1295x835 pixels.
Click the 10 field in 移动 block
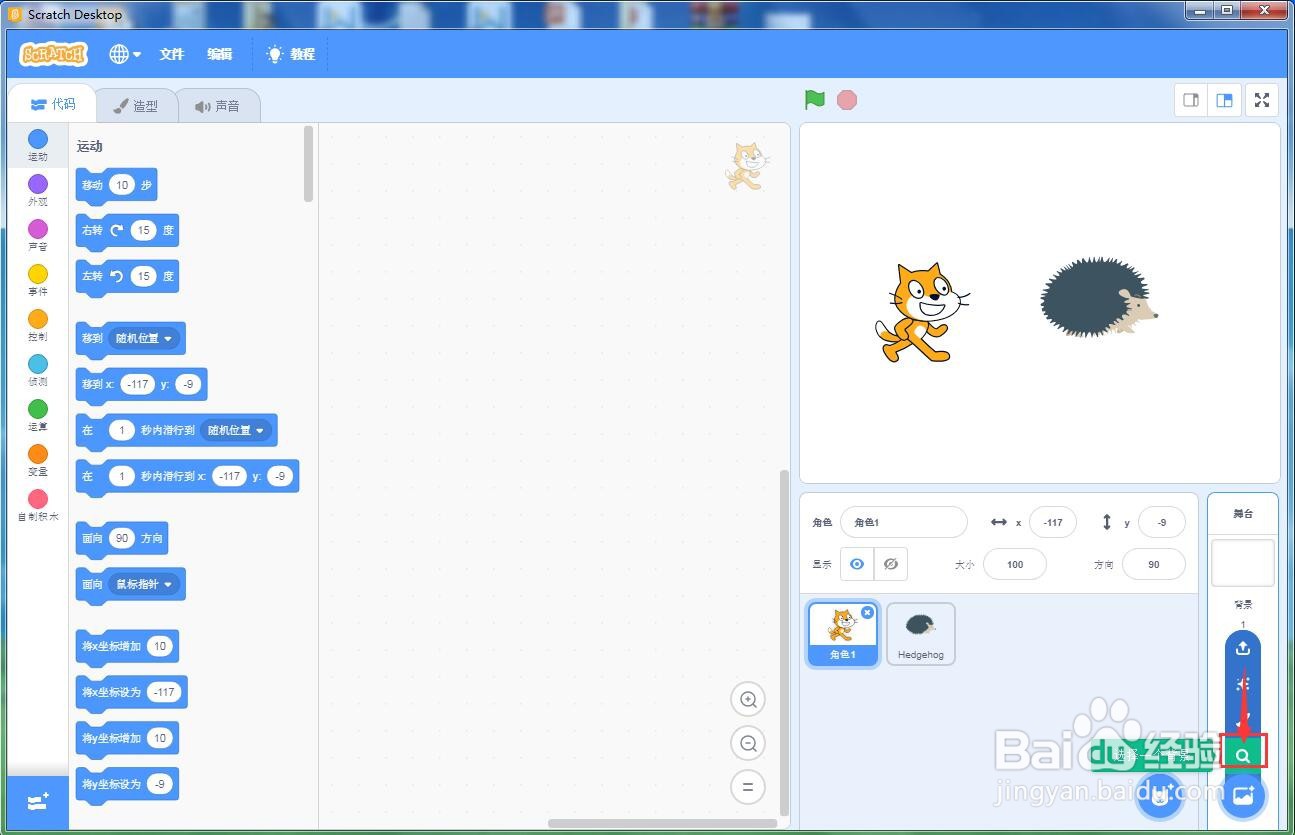(122, 185)
